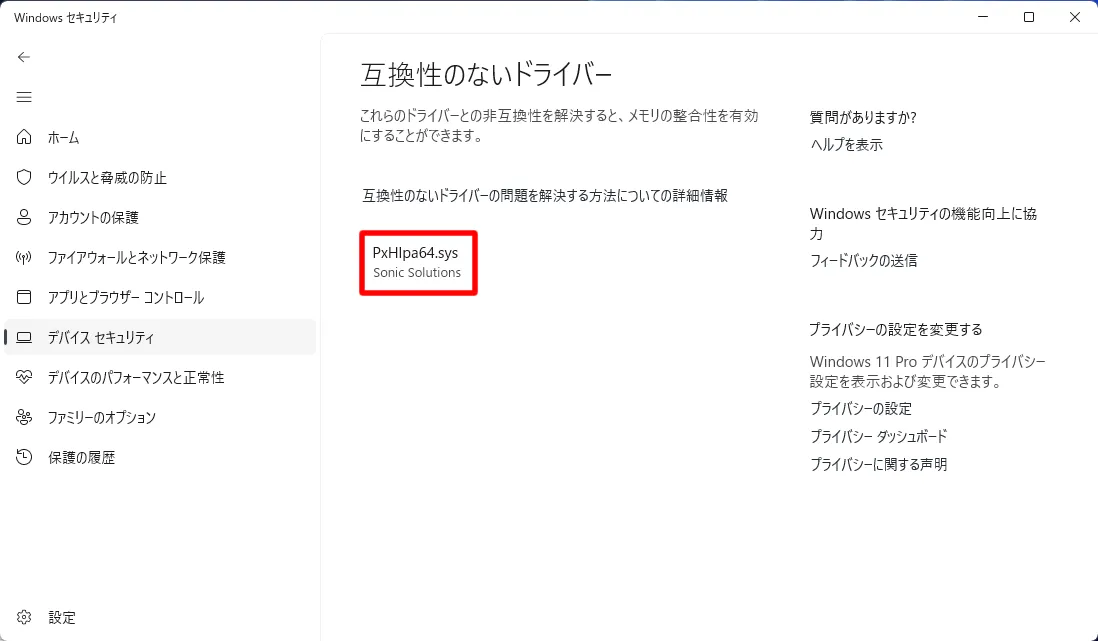Click the ヘルプを表示 link
This screenshot has height=641, width=1098.
coord(846,145)
